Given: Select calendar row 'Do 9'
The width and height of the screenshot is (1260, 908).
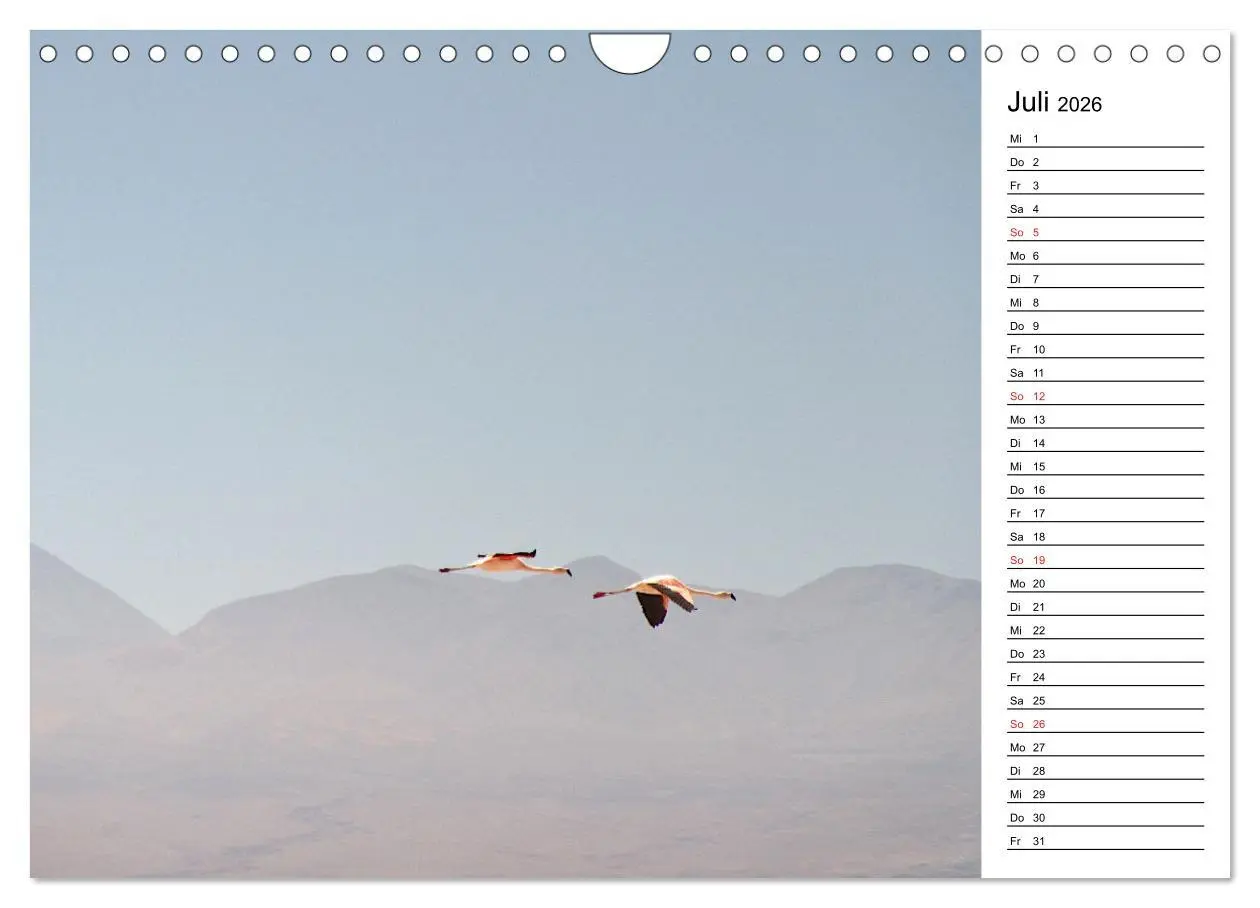Looking at the screenshot, I should tap(1105, 325).
